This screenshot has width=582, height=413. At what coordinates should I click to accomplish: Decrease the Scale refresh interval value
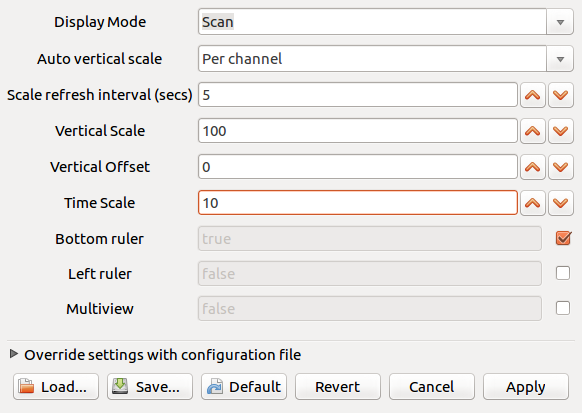pos(560,95)
